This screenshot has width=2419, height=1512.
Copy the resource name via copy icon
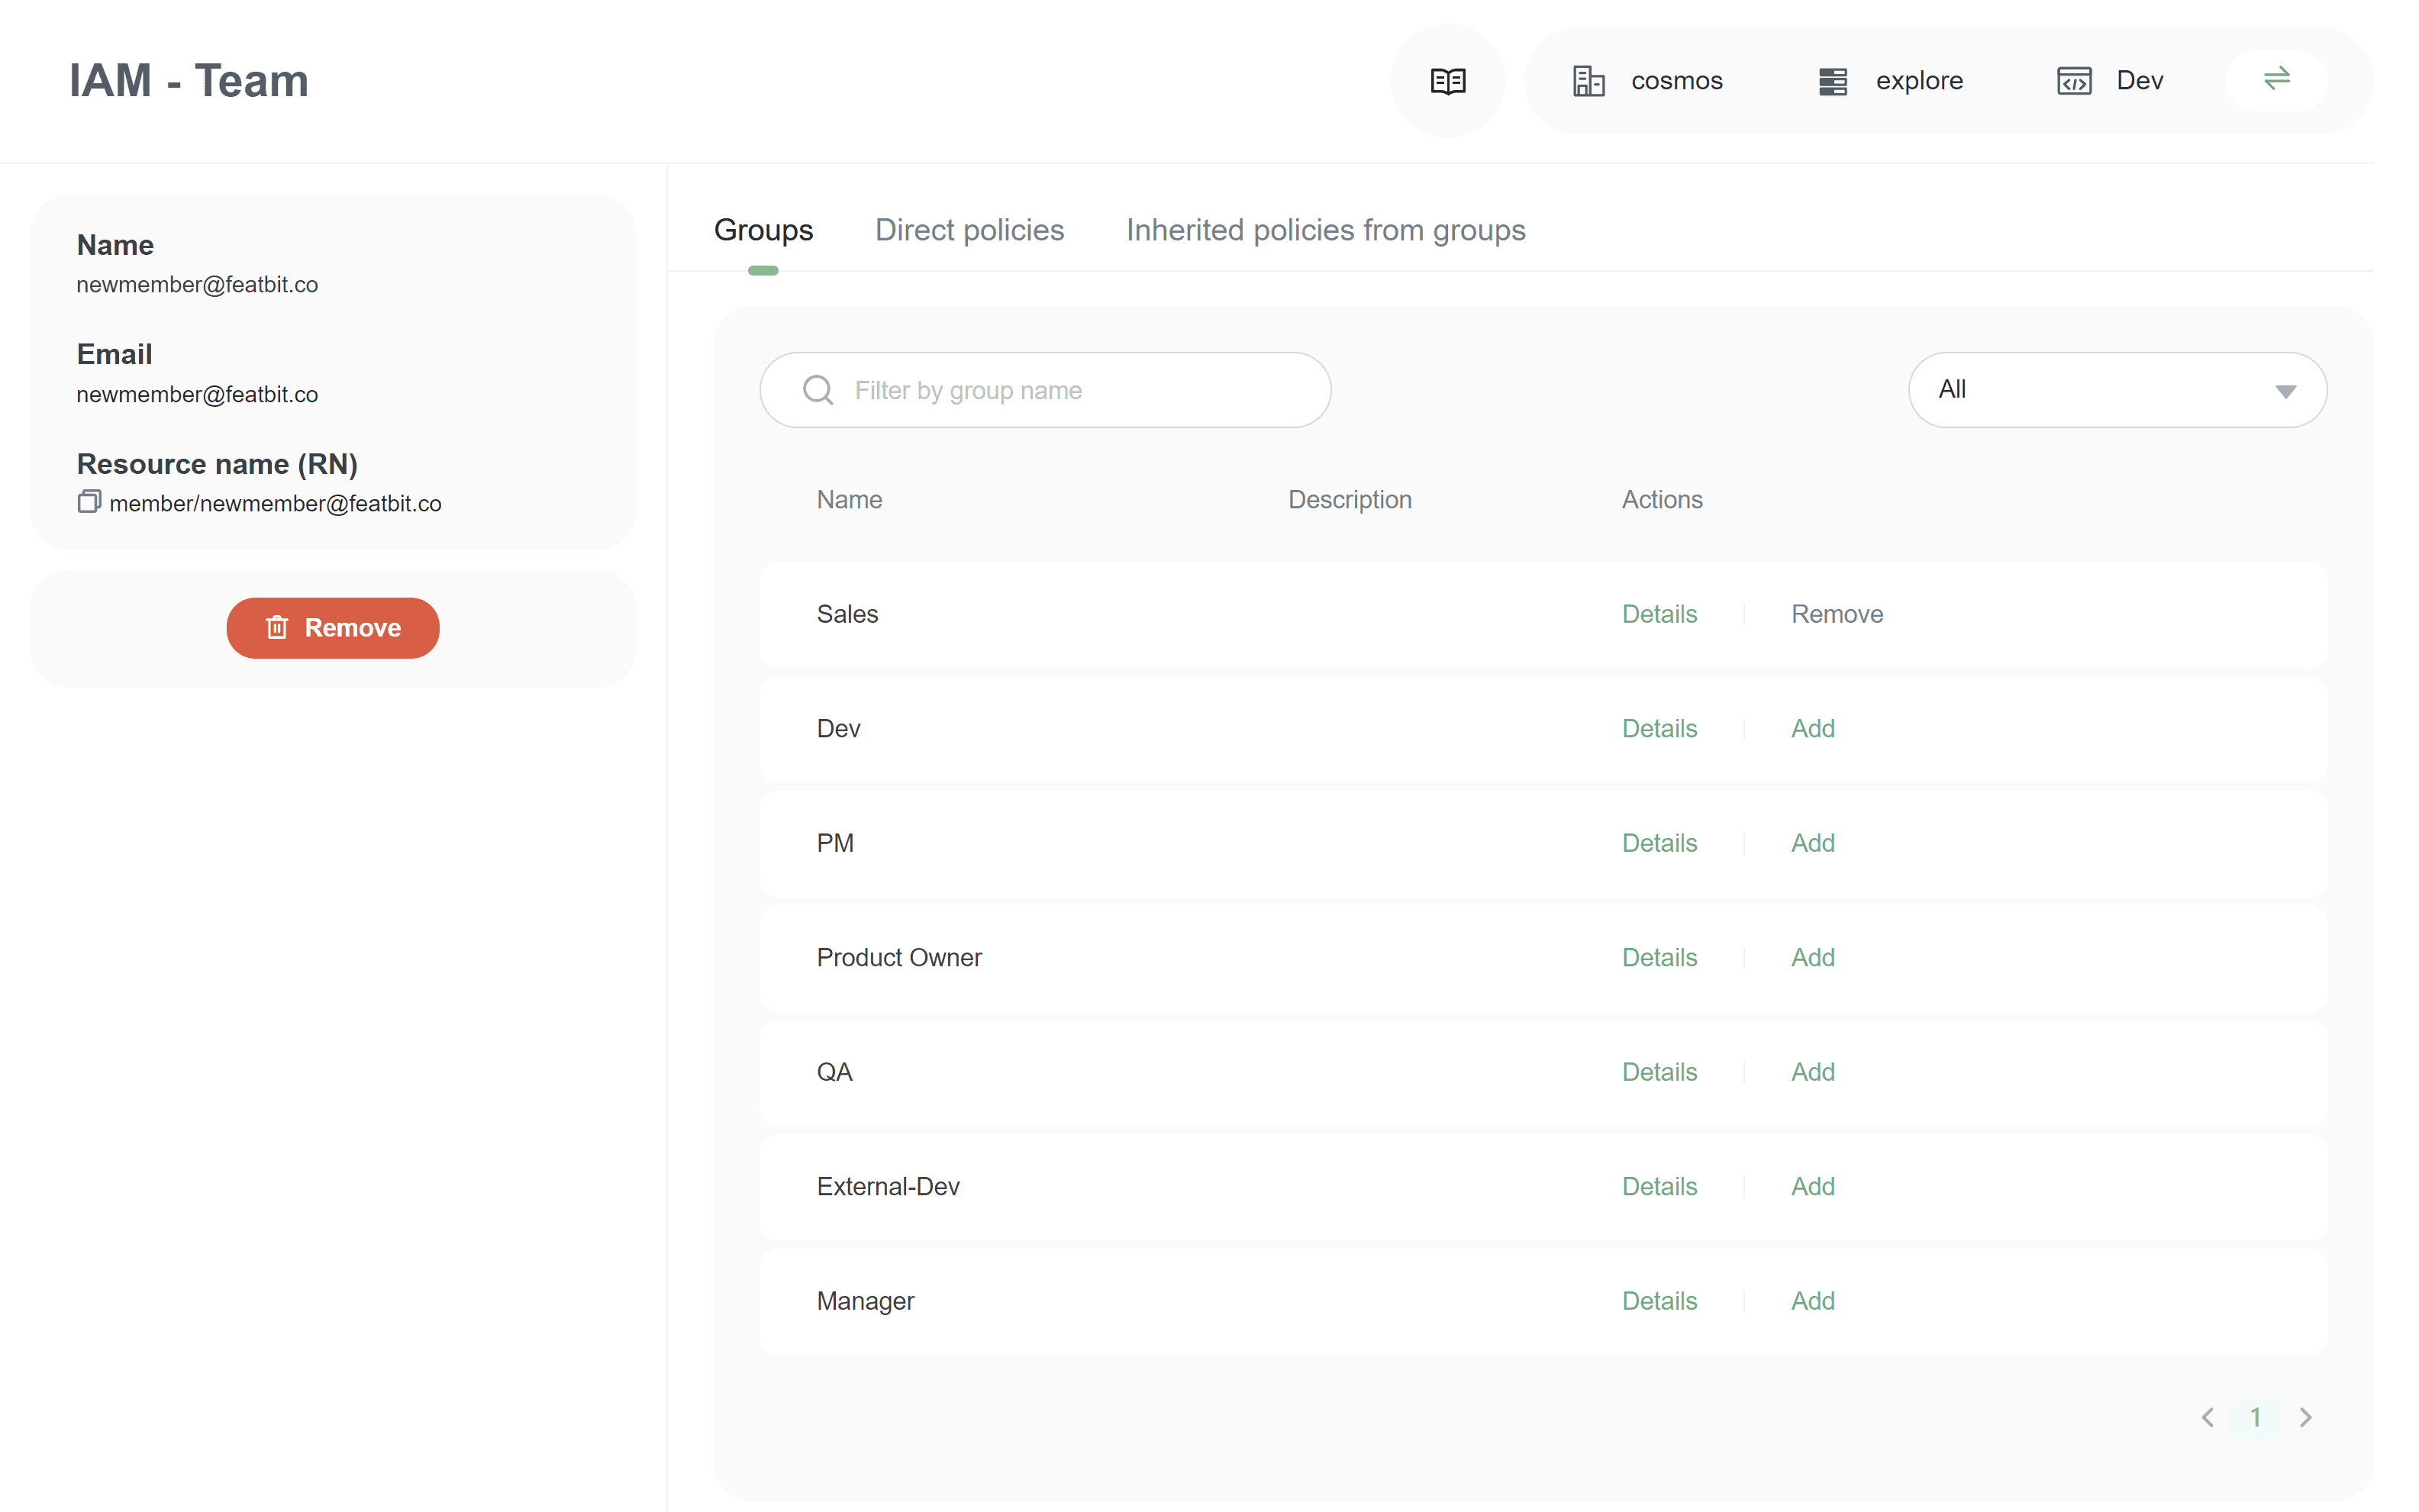click(x=89, y=502)
